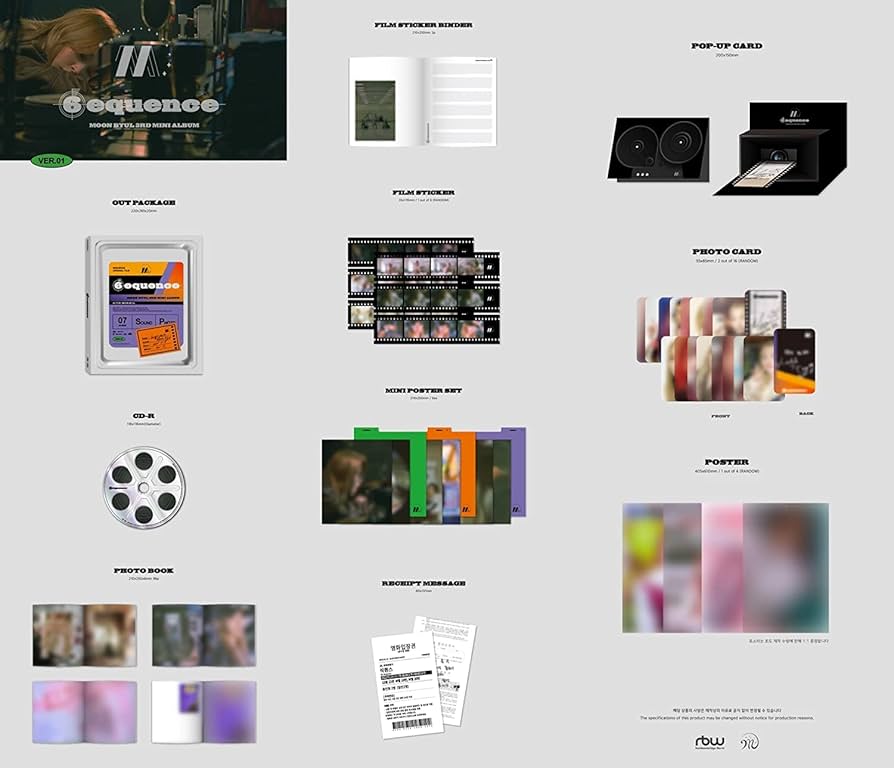Select the frontmost mini poster photo
The height and width of the screenshot is (768, 894).
point(359,482)
